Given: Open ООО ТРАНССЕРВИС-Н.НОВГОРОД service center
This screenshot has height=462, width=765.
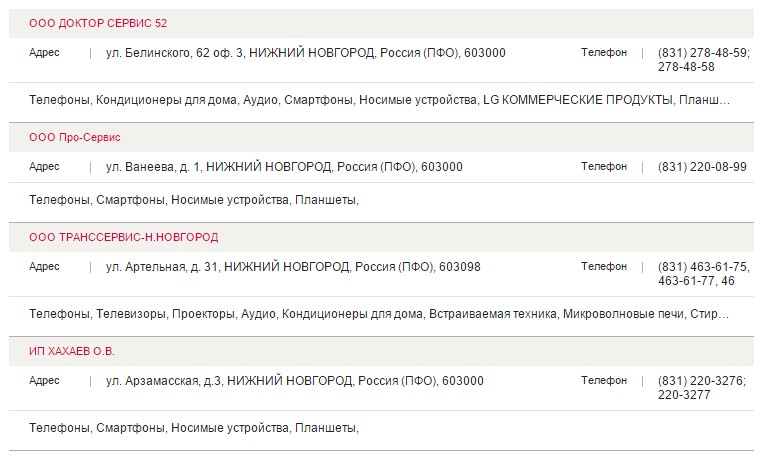Looking at the screenshot, I should click(123, 237).
